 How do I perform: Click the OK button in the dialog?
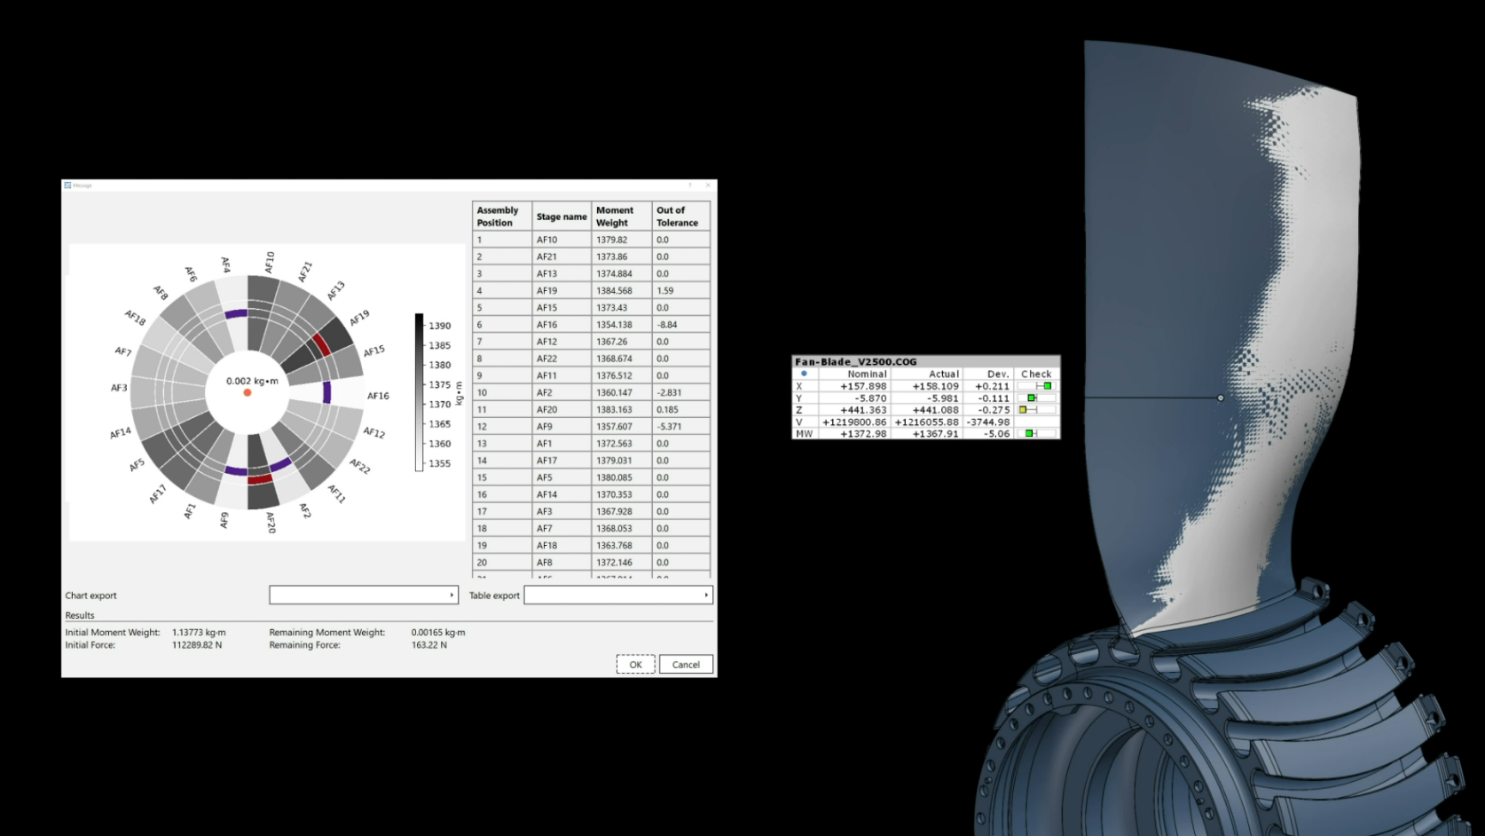point(635,664)
